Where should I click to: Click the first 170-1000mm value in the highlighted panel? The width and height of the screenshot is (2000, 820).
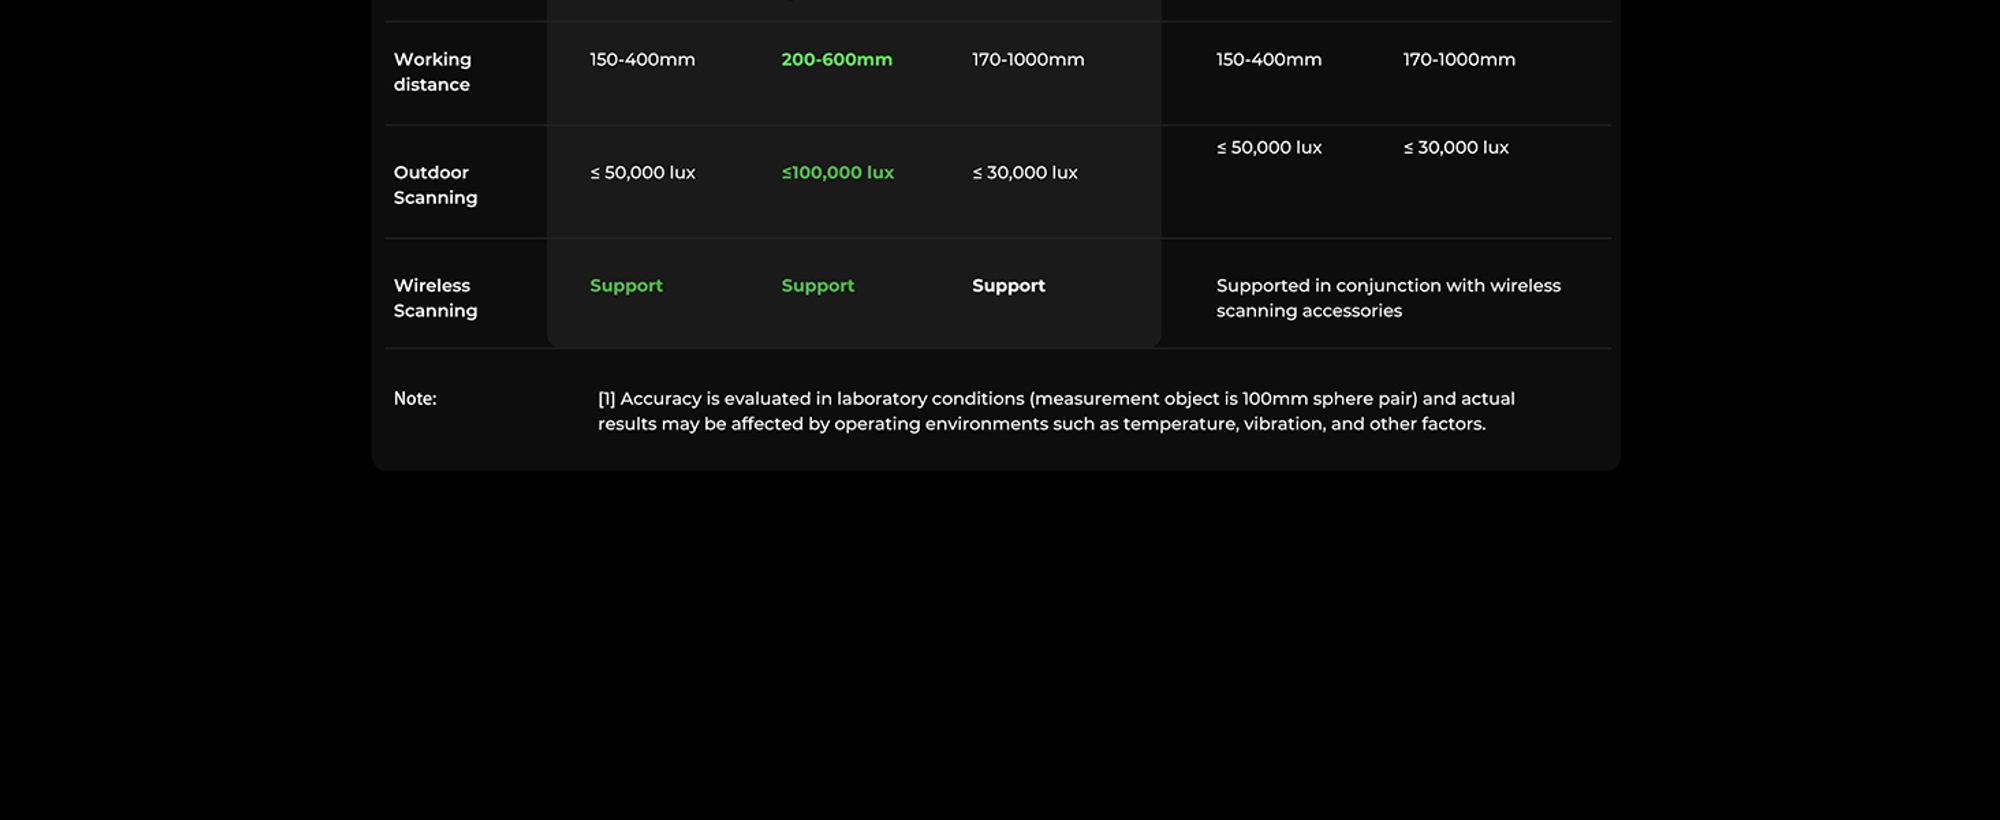(x=1028, y=60)
